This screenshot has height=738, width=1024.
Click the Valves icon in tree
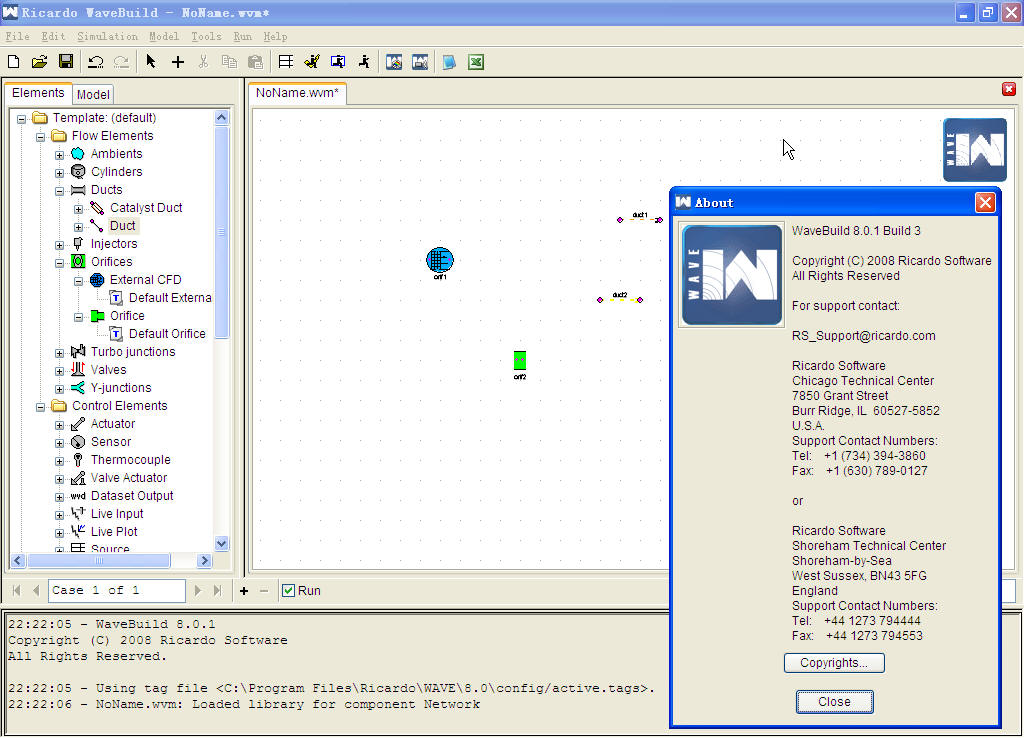pyautogui.click(x=78, y=370)
